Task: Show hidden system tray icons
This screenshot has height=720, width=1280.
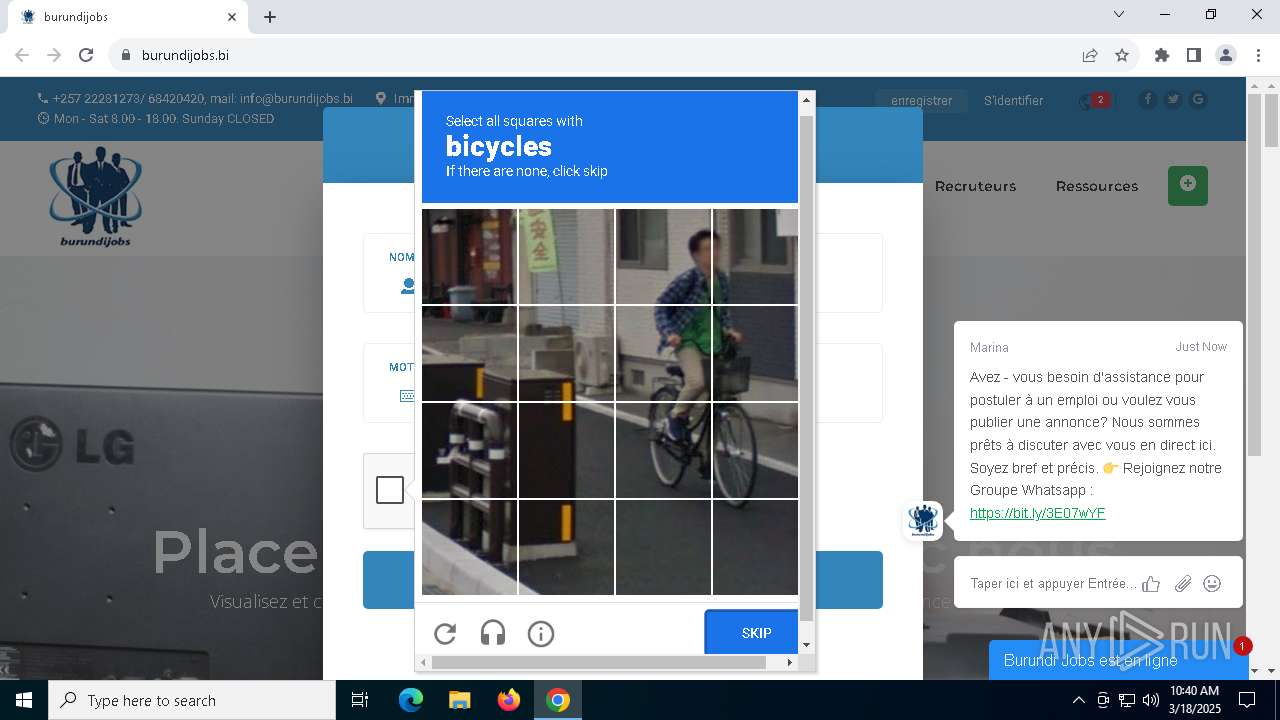Action: [x=1078, y=700]
